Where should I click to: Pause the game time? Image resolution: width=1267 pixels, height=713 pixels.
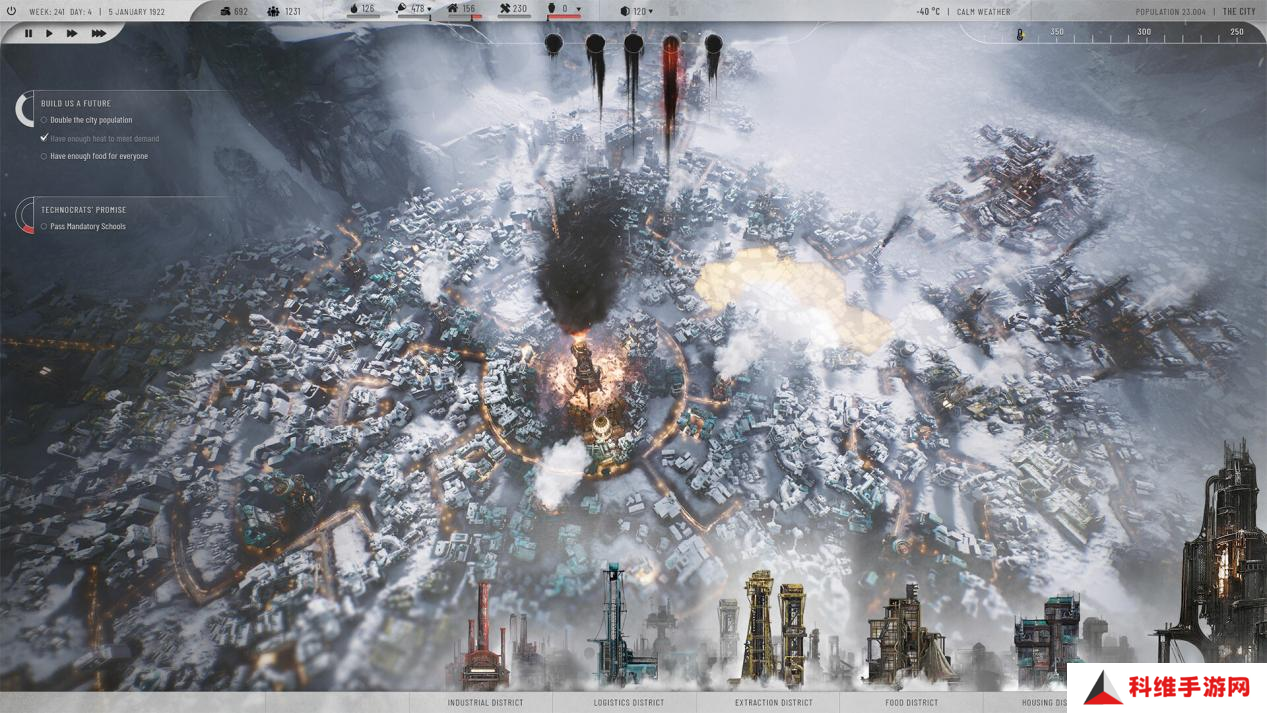point(28,33)
